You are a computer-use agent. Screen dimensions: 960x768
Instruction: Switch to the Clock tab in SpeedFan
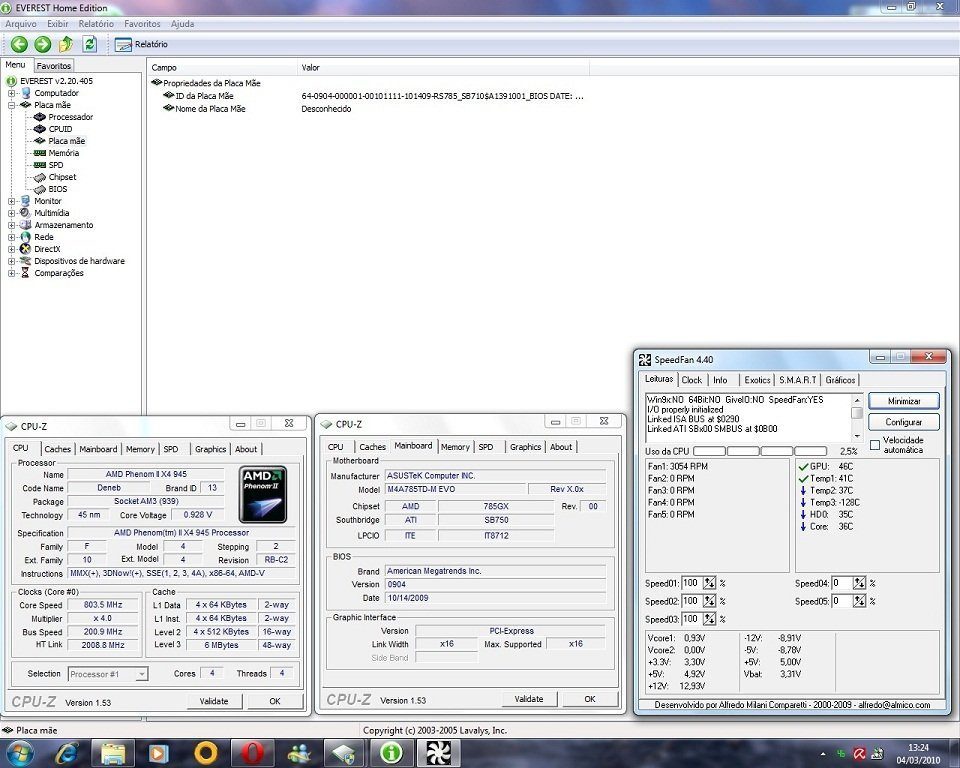click(x=692, y=380)
